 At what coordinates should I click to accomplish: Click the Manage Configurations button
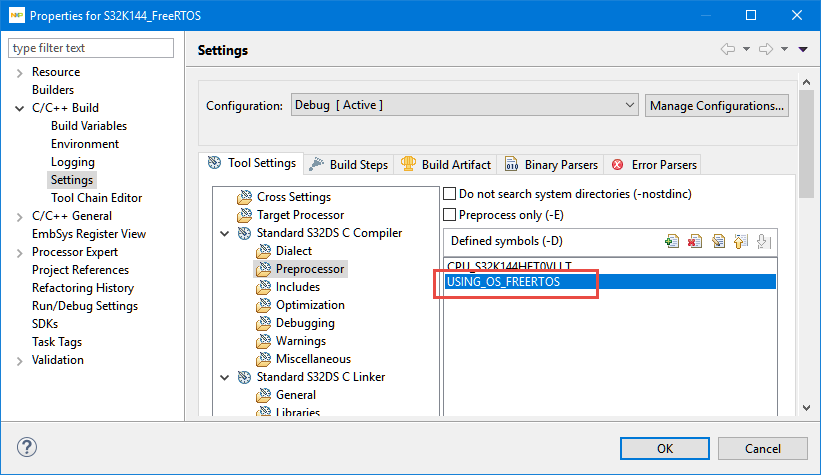(716, 105)
